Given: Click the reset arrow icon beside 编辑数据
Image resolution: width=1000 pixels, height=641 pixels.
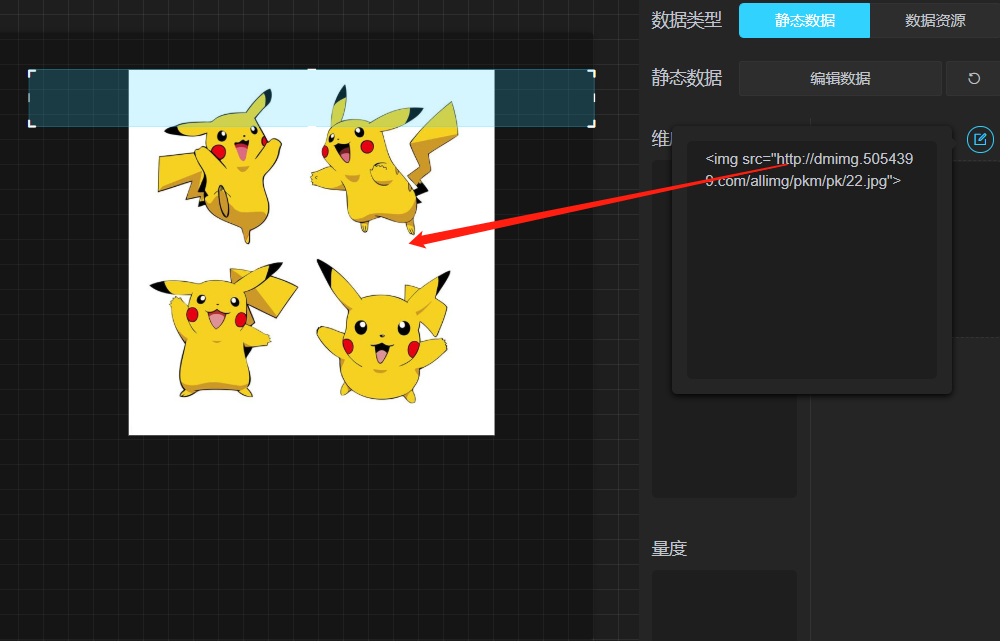Looking at the screenshot, I should [x=973, y=78].
